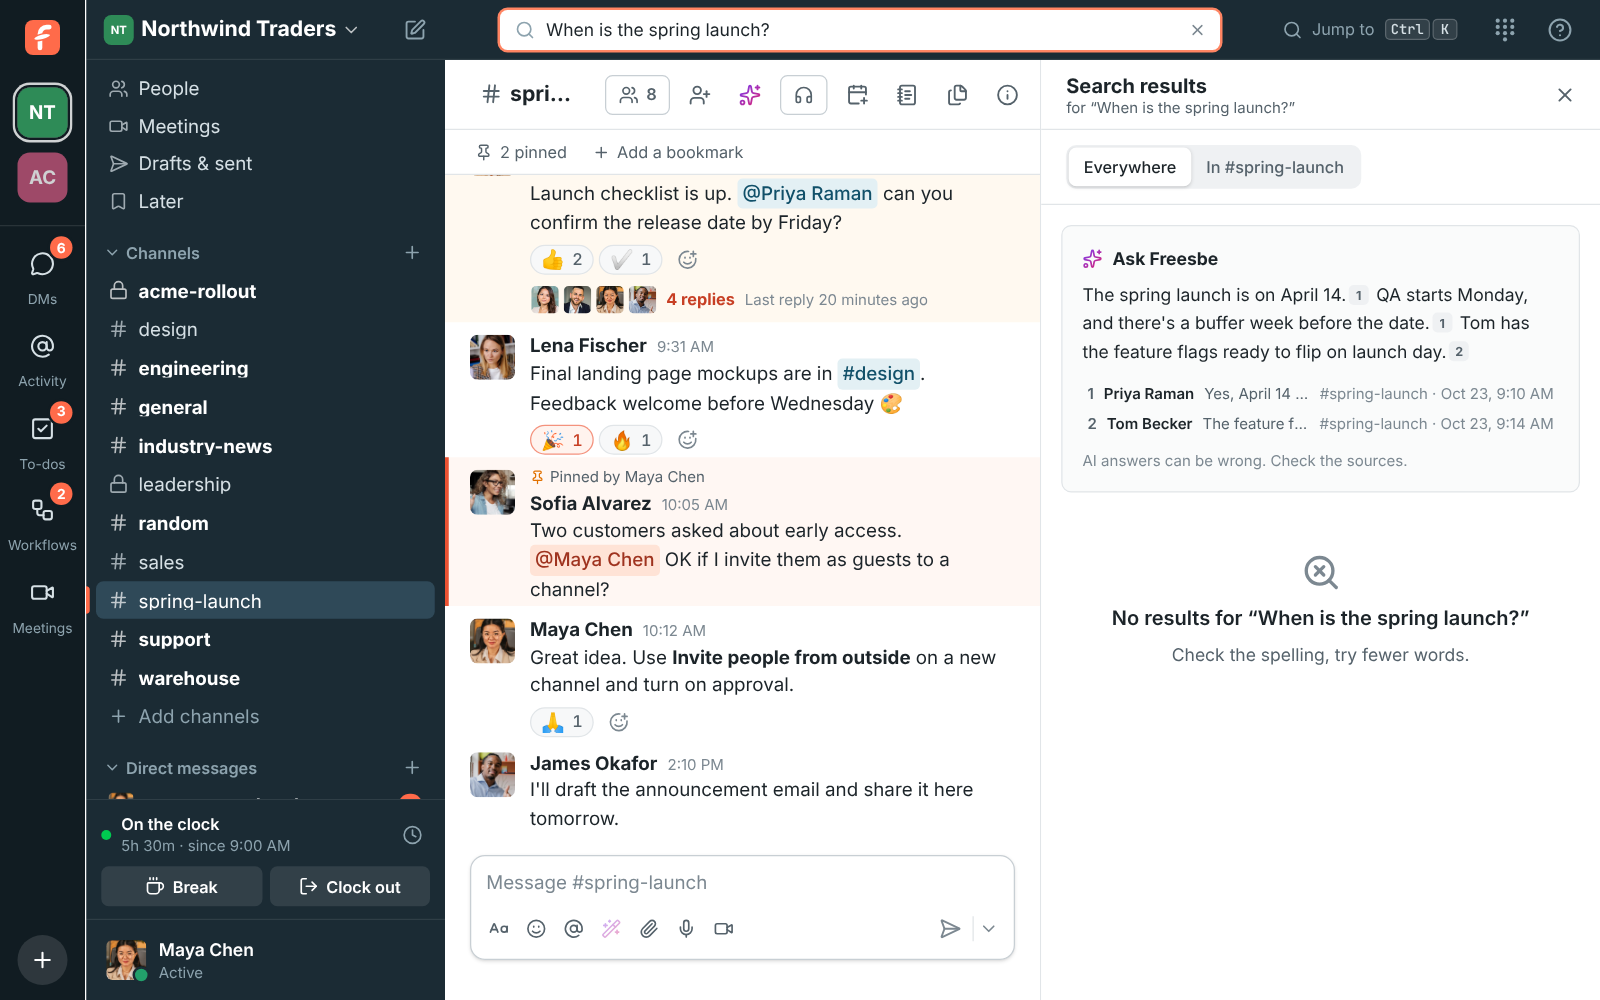Open the apps grid icon
Image resolution: width=1600 pixels, height=1000 pixels.
[1505, 30]
